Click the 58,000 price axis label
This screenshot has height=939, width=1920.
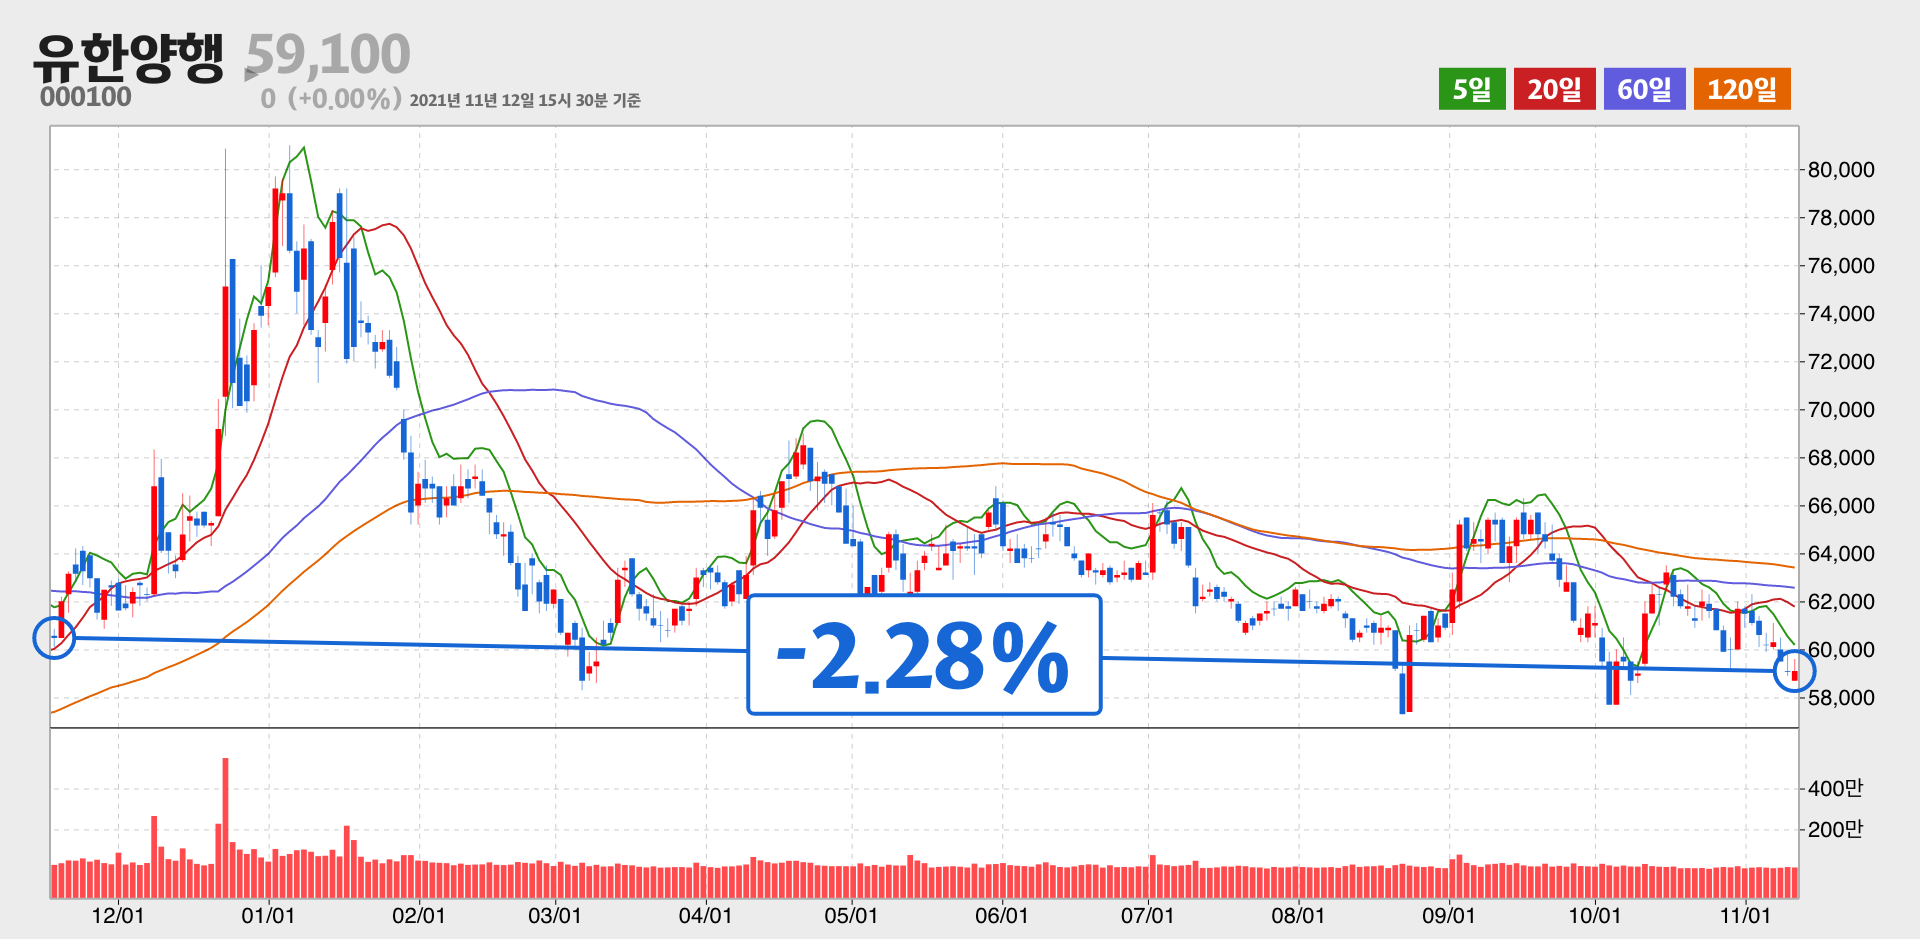(1841, 698)
